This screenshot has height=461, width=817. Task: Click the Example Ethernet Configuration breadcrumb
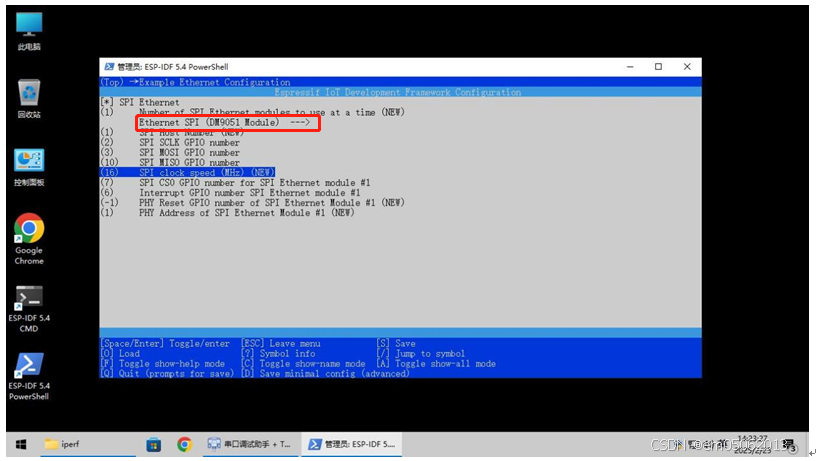click(215, 82)
